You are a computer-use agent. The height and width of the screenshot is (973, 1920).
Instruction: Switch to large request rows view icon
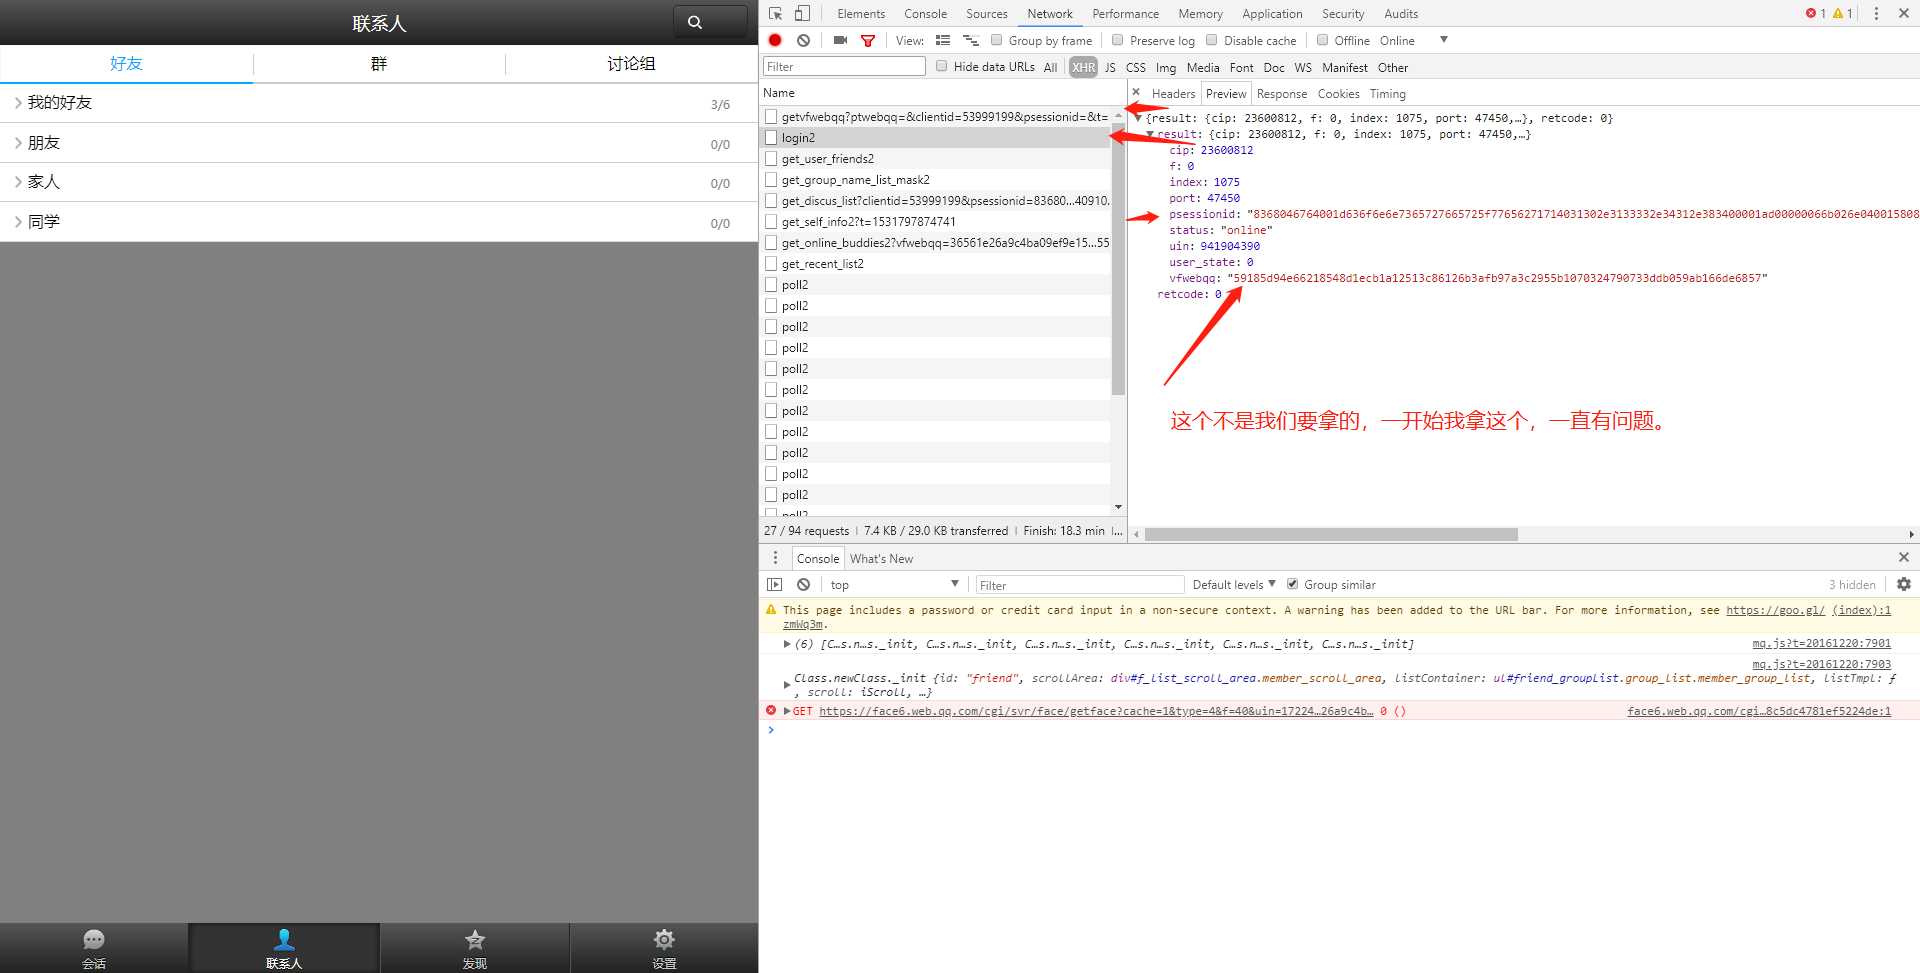943,40
